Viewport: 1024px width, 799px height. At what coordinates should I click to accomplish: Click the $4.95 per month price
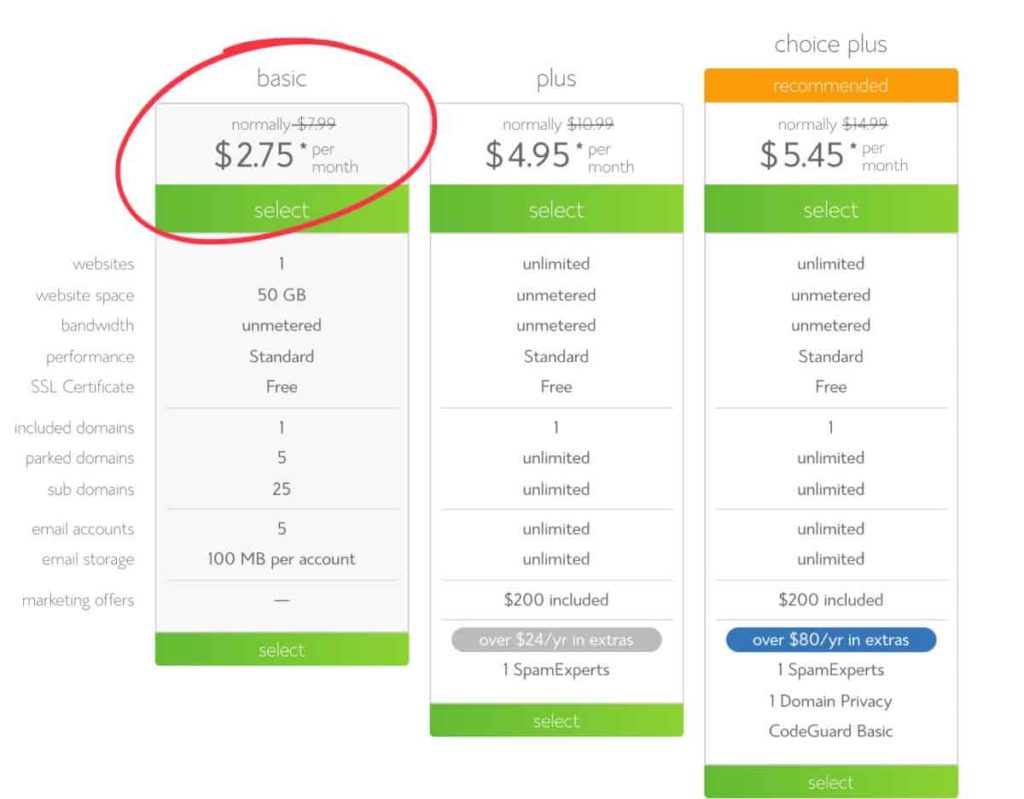558,156
